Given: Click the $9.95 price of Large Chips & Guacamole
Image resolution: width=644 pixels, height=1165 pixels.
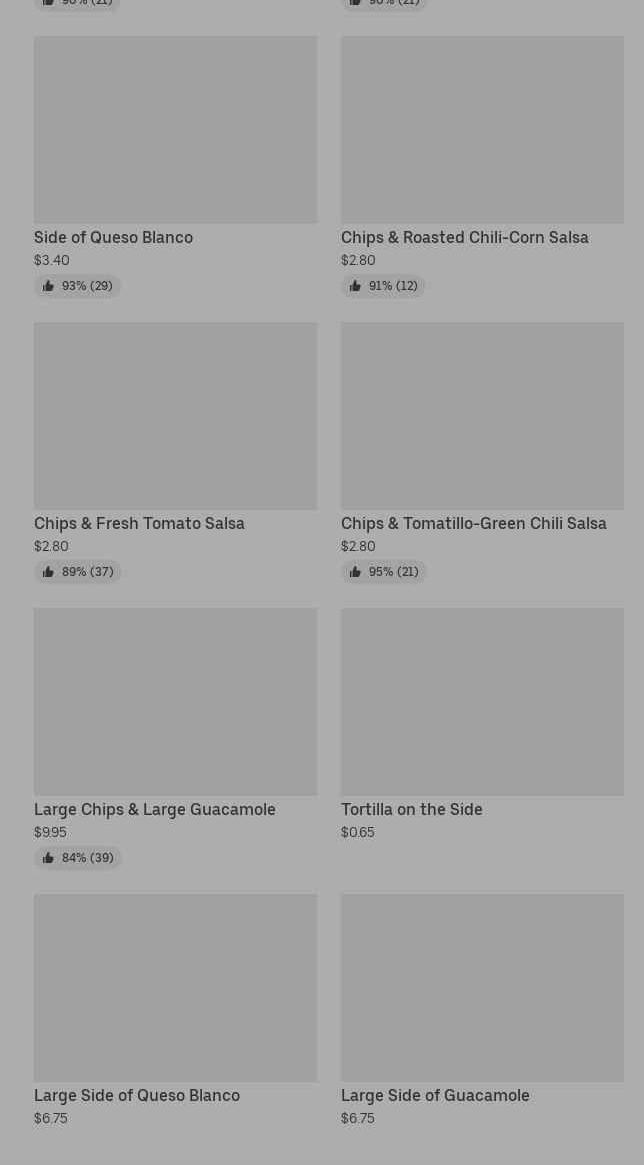Looking at the screenshot, I should coord(50,832).
